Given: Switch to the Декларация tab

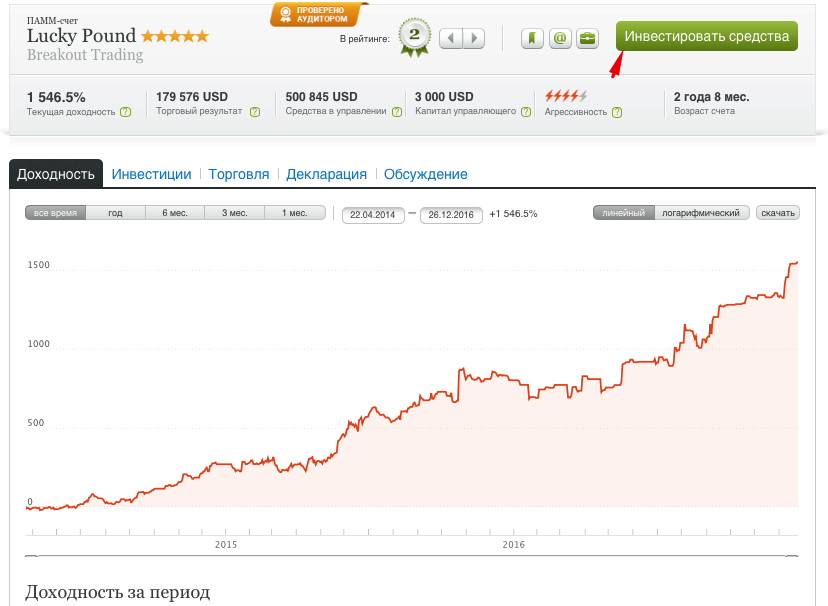Looking at the screenshot, I should pos(326,174).
